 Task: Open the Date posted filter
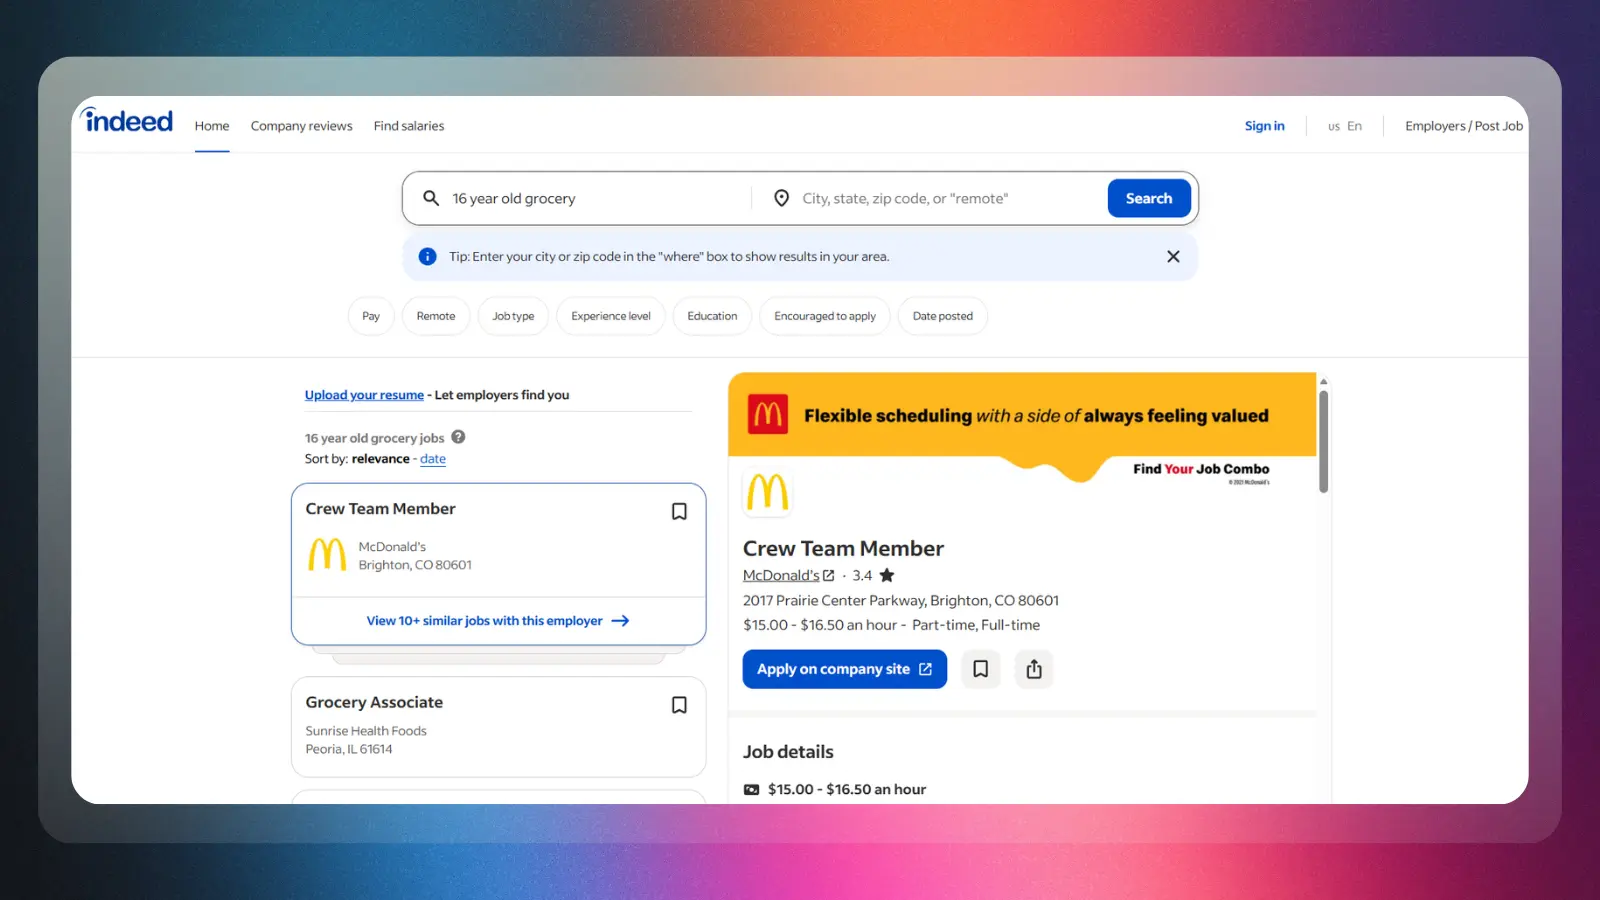(942, 316)
